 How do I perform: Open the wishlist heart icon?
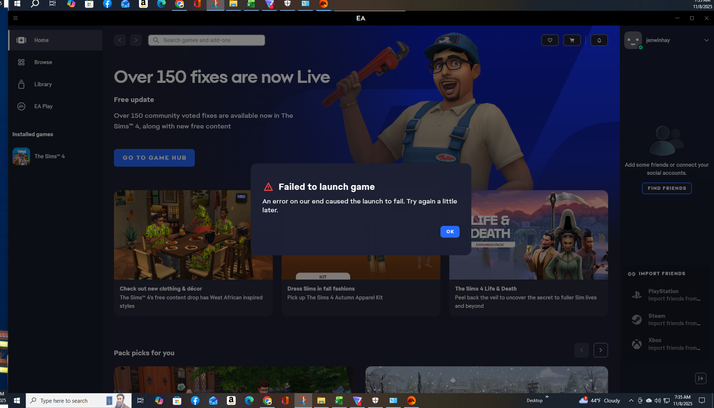click(550, 40)
